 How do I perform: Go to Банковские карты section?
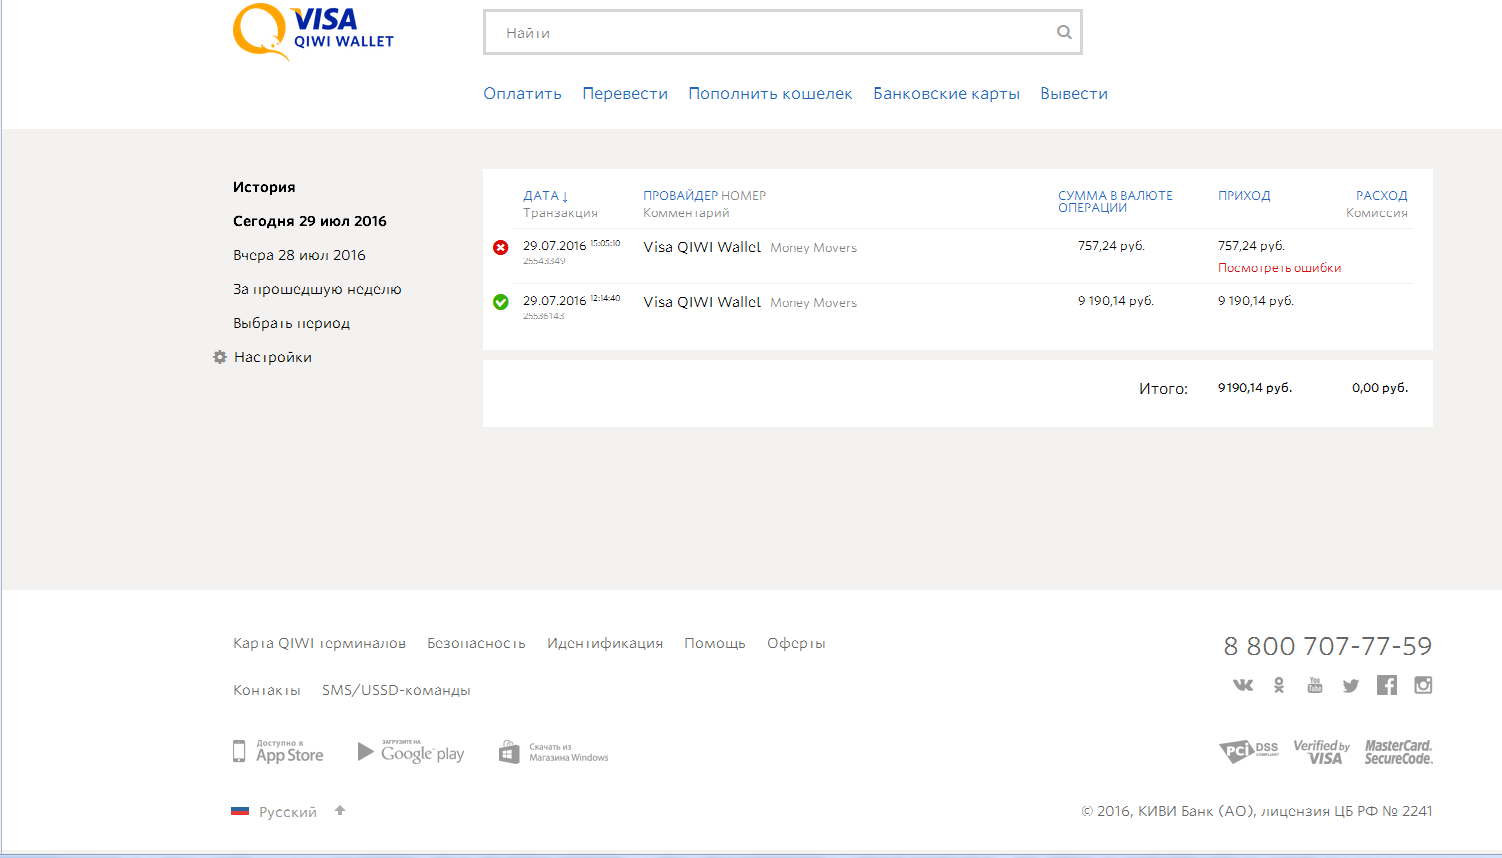(x=946, y=93)
